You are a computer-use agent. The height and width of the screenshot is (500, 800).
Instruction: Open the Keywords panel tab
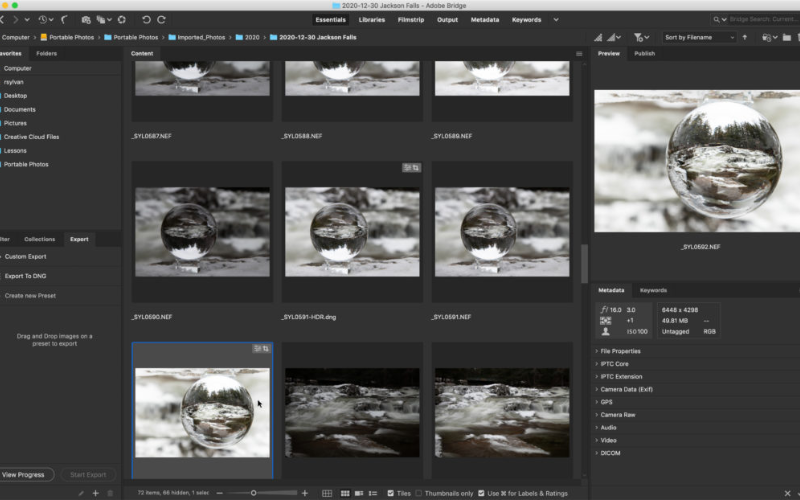pos(653,290)
